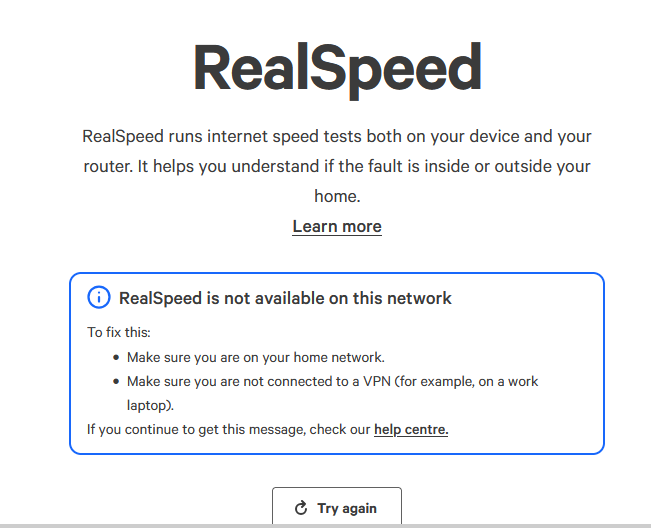This screenshot has height=528, width=651.
Task: Click the first line 'RealSpeed runs internet speed tests'
Action: [x=337, y=137]
